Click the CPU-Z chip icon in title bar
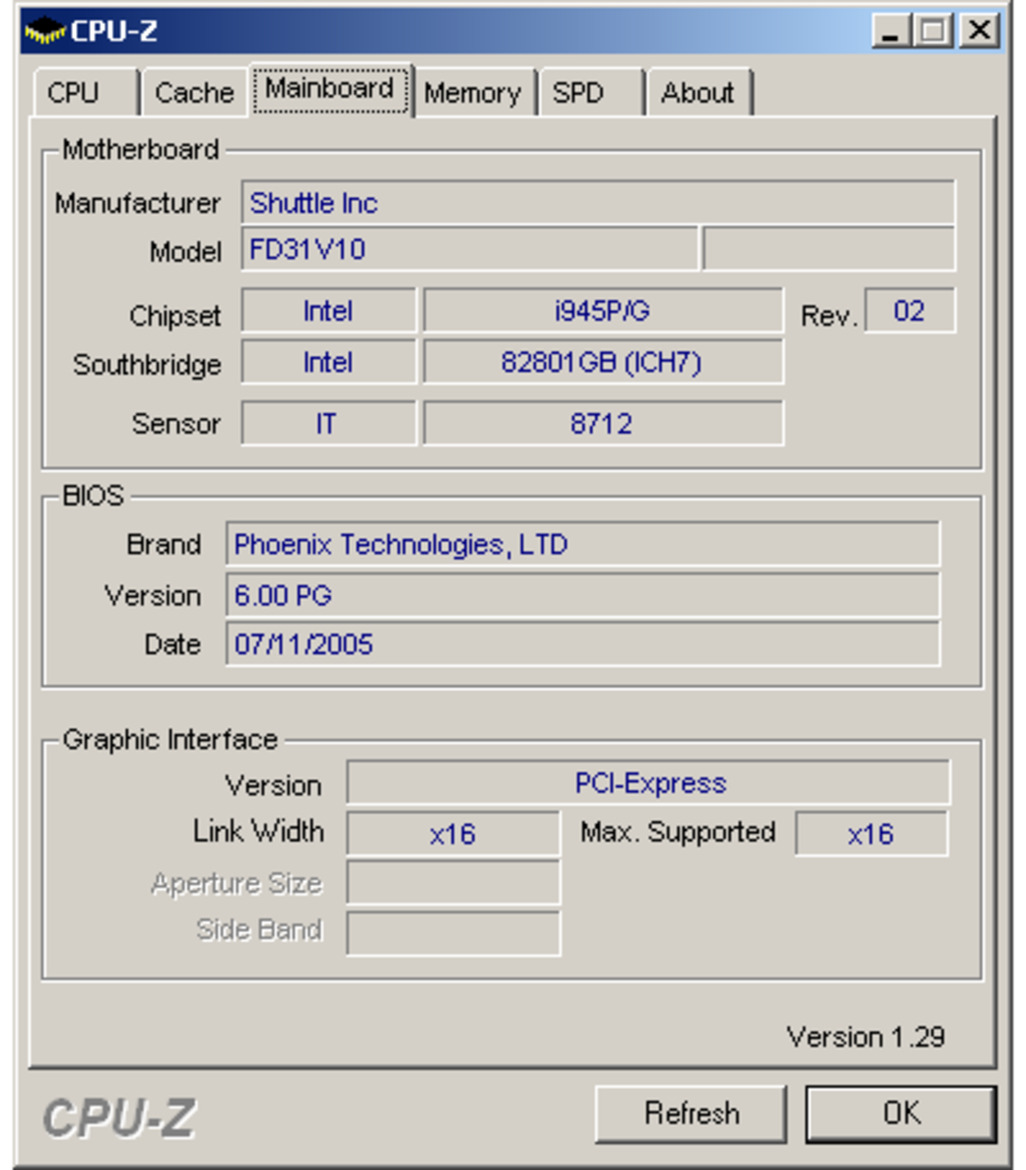 46,31
